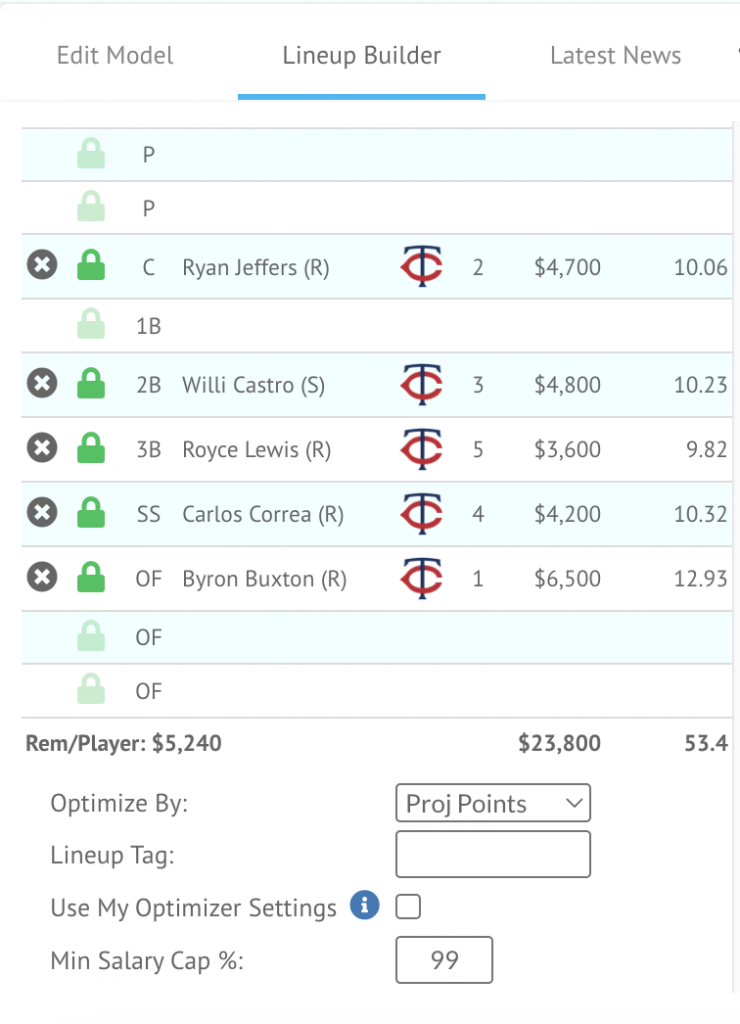The width and height of the screenshot is (740, 1024).
Task: Remove Ryan Jeffers from the lineup
Action: [42, 265]
